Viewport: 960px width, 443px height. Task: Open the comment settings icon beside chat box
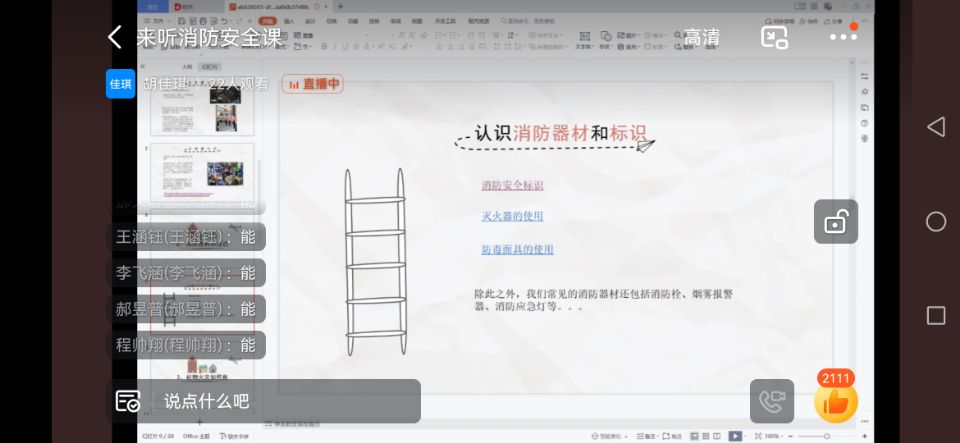(128, 401)
